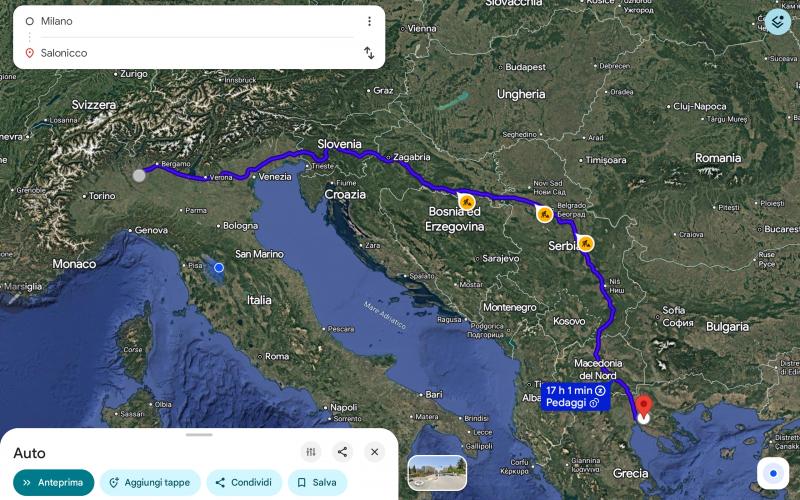Click the Montenegro label

pyautogui.click(x=510, y=307)
